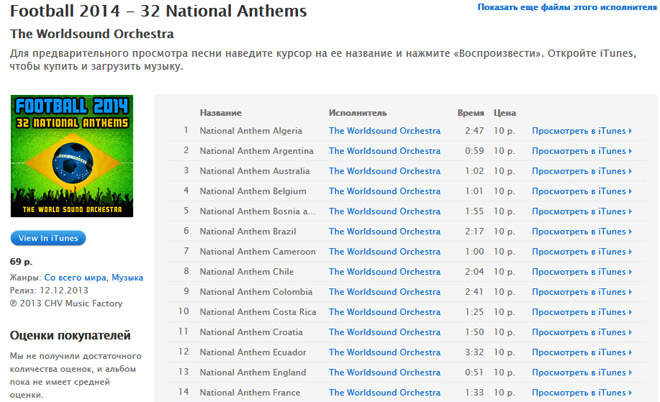
Task: Open the Worldsound Orchestra artist link on the Colombia row
Action: click(x=385, y=292)
